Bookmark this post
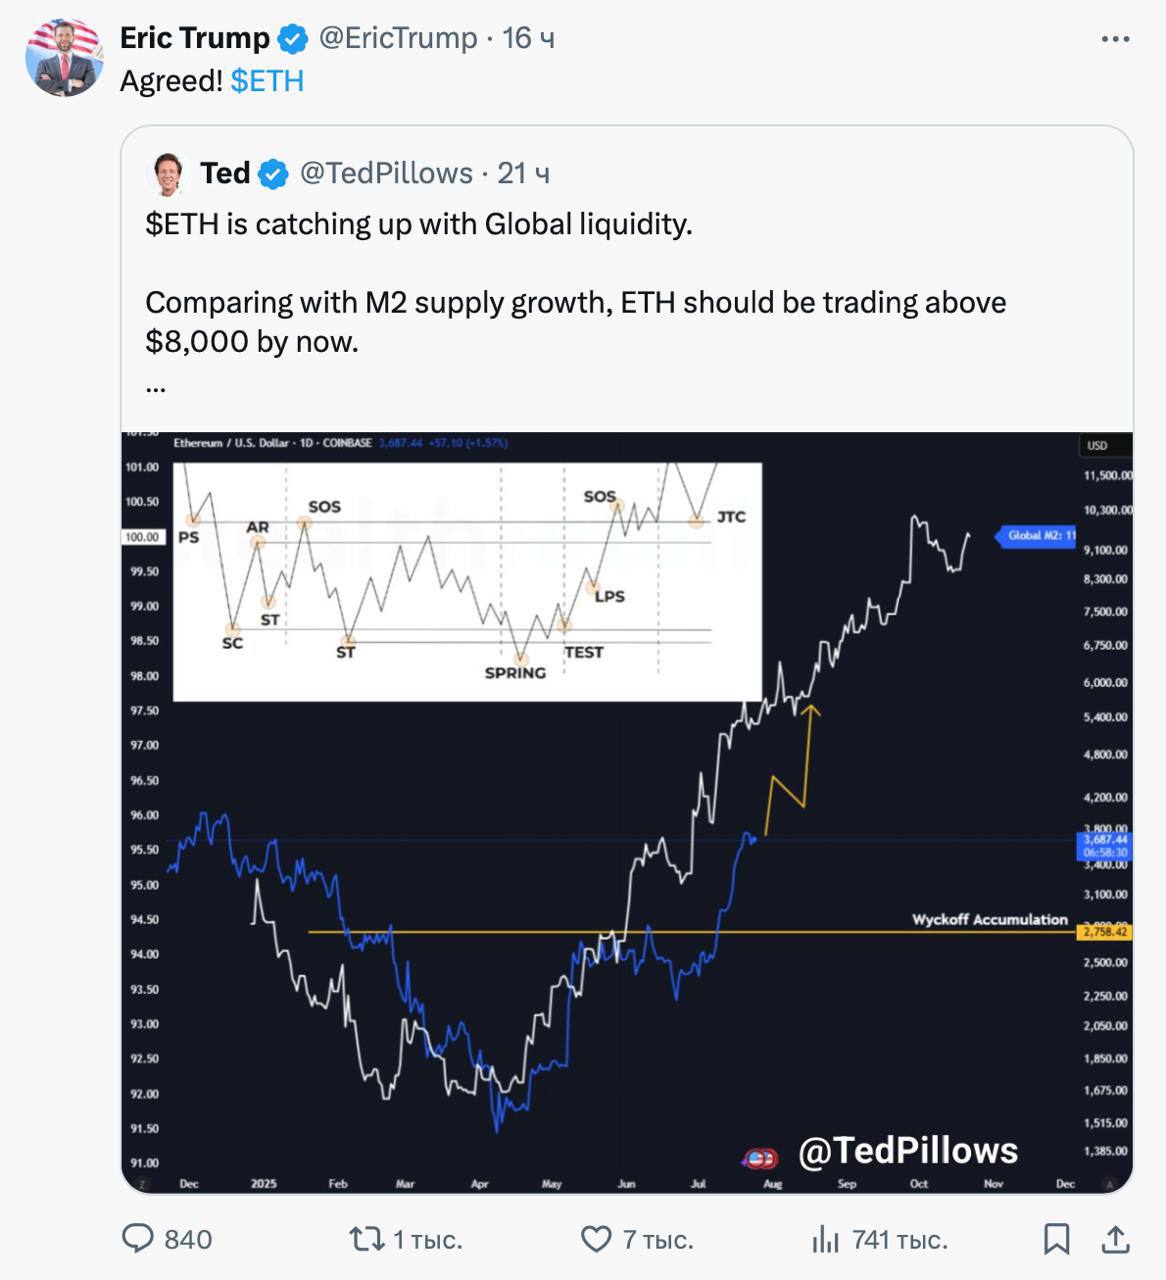Viewport: 1166px width, 1280px height. pyautogui.click(x=1056, y=1239)
